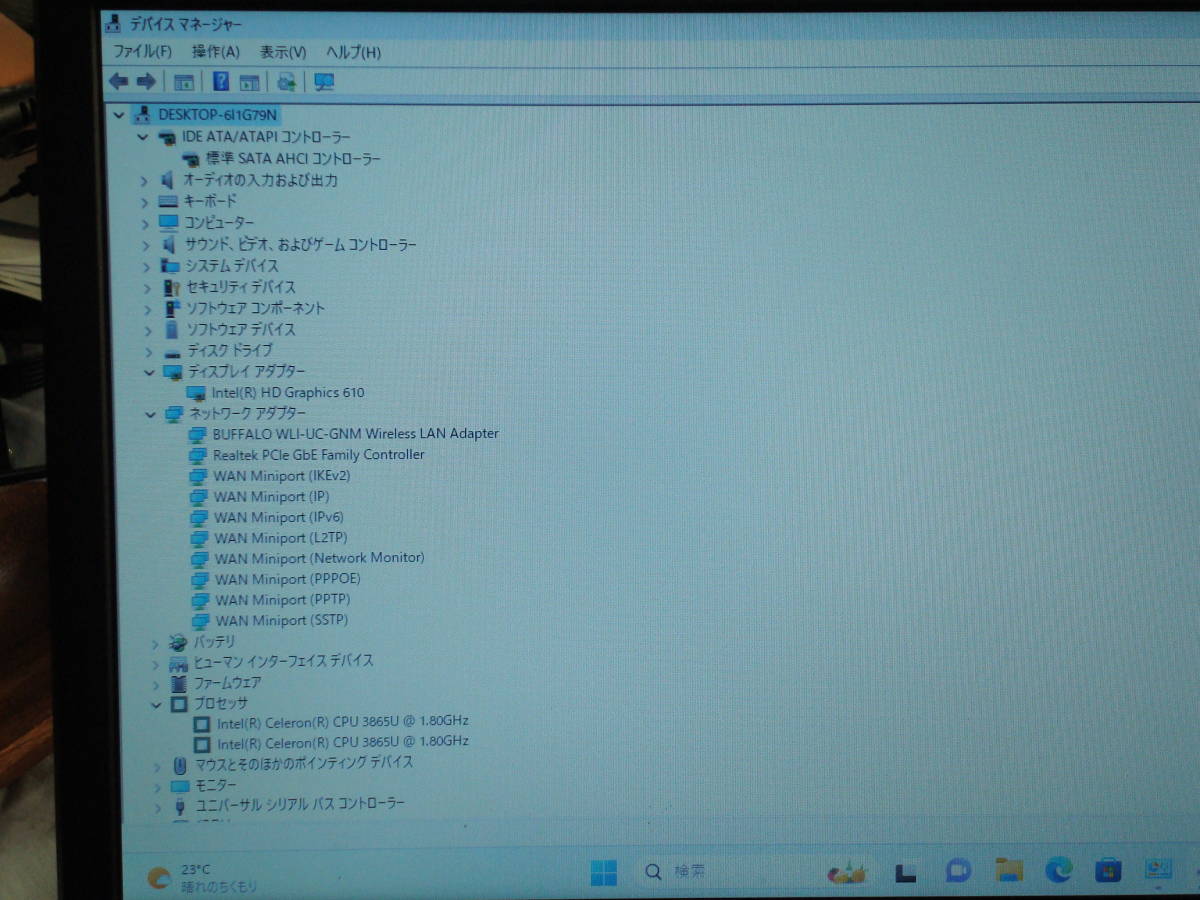Click the blue question mark Help icon

[221, 82]
